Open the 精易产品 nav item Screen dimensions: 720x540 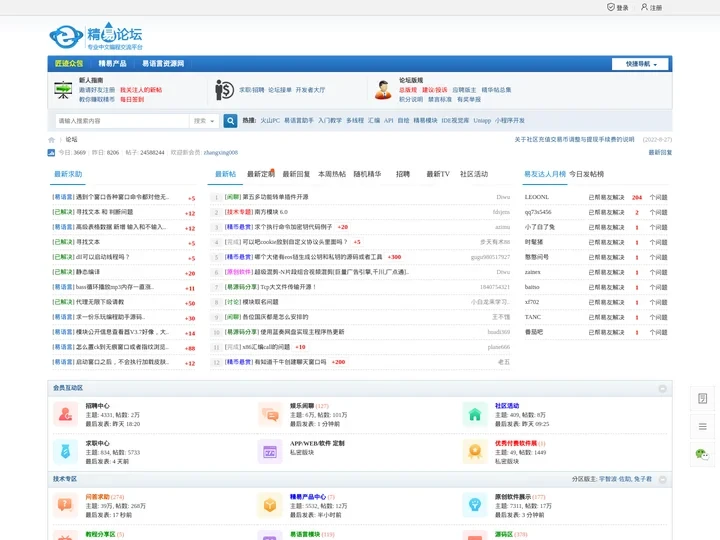[112, 63]
